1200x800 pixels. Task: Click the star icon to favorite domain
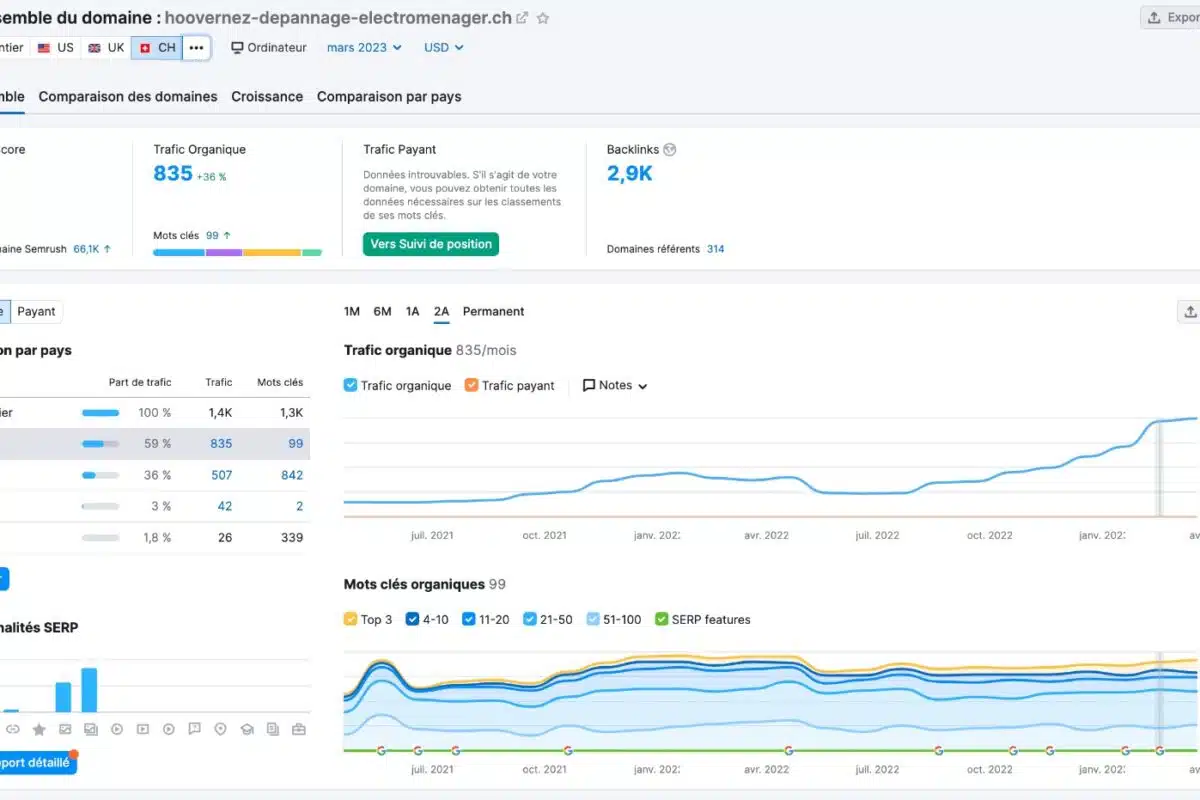(x=543, y=18)
